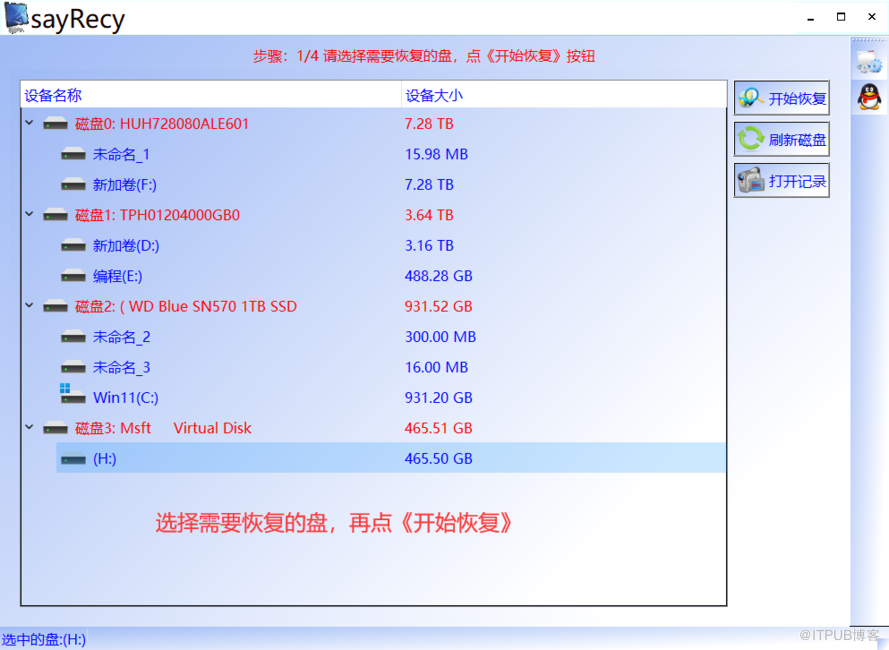The image size is (889, 650).
Task: Collapse the 磁盘3 Msft Virtual Disk node
Action: point(29,427)
